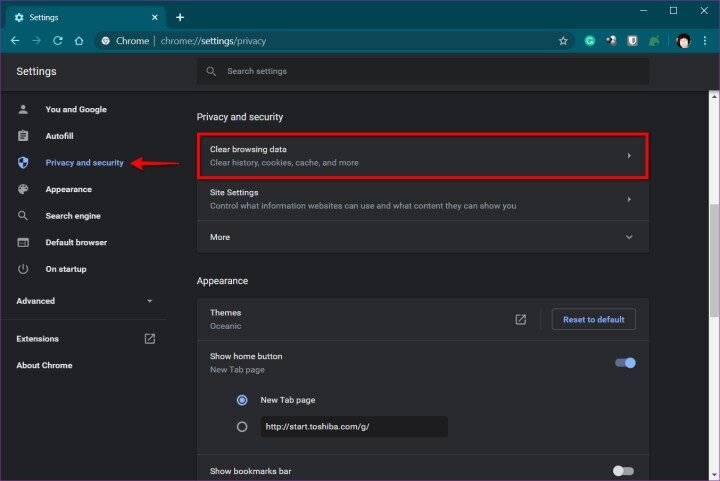Select Privacy and security in the sidebar
Viewport: 720px width, 481px height.
coord(84,162)
